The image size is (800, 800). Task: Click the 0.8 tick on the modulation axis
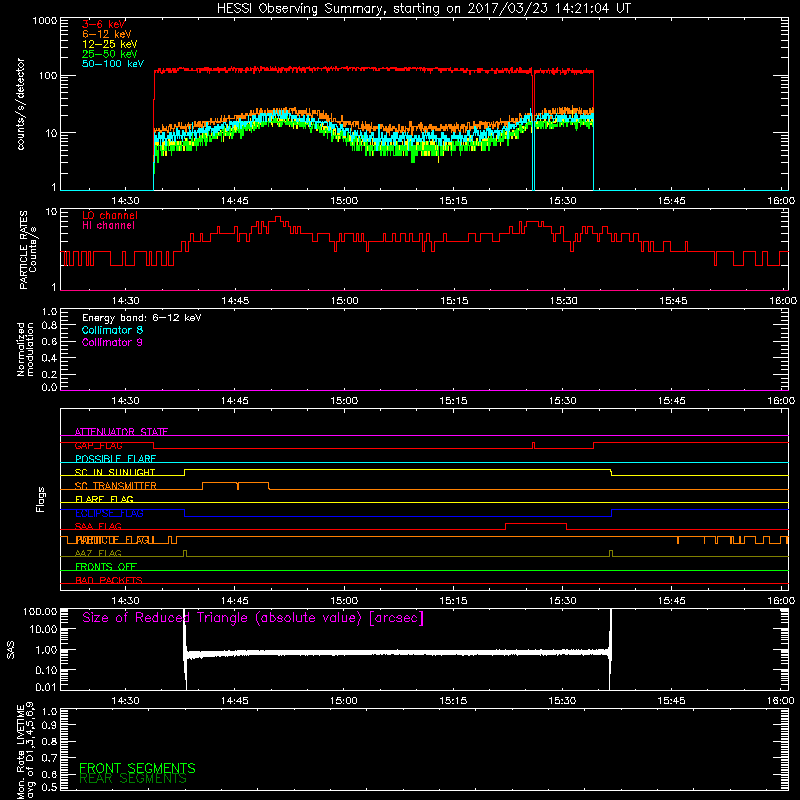[x=49, y=326]
